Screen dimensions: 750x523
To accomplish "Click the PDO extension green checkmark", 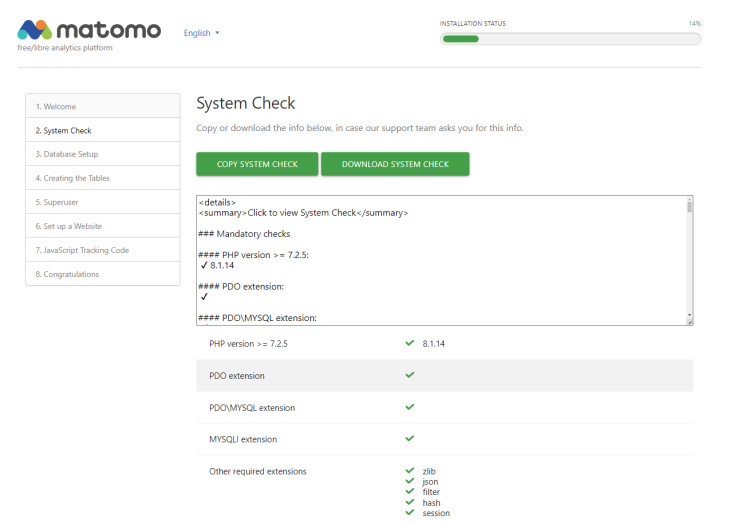I will pyautogui.click(x=410, y=375).
